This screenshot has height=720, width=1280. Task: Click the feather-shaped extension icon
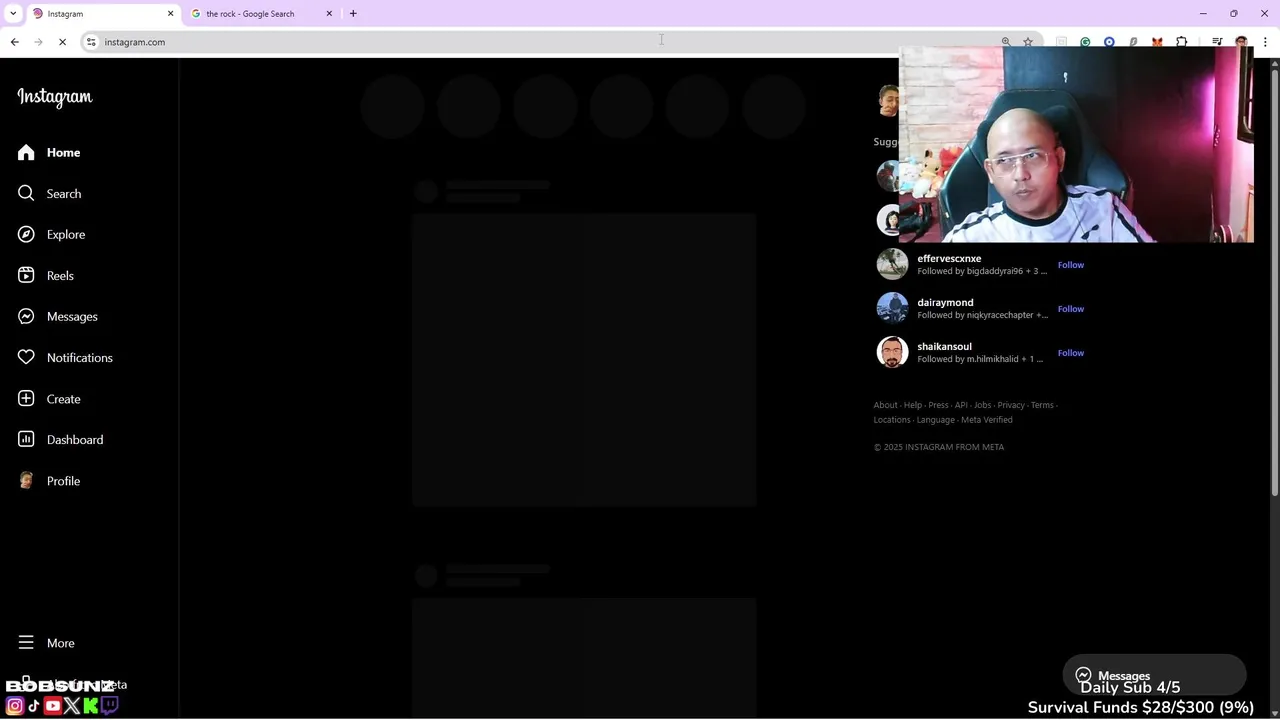tap(1133, 42)
